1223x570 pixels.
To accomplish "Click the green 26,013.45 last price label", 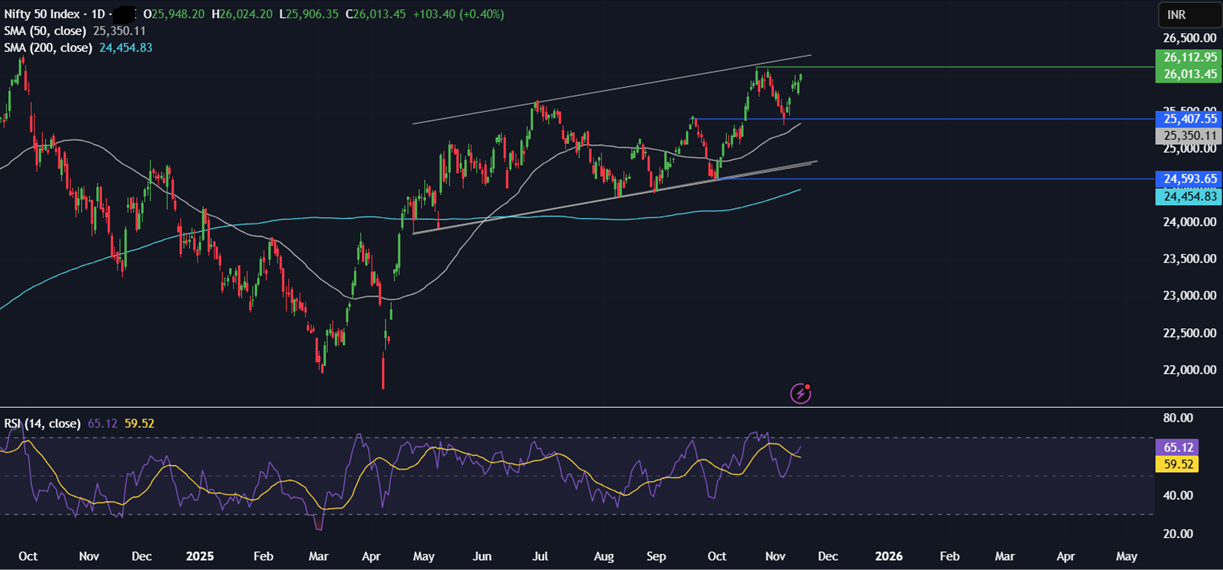I will pos(1189,74).
